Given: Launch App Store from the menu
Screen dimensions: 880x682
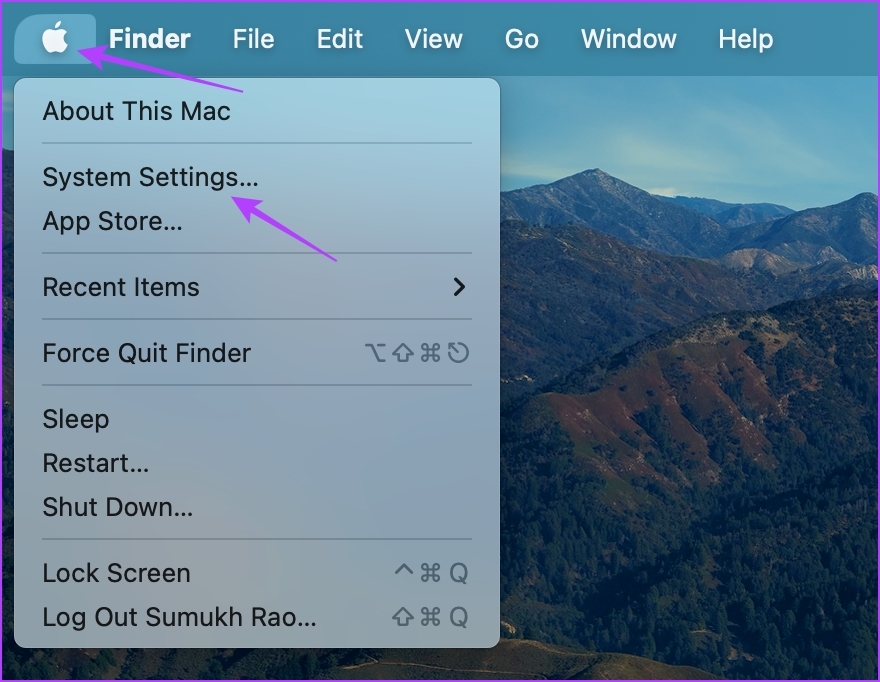Looking at the screenshot, I should click(x=112, y=221).
